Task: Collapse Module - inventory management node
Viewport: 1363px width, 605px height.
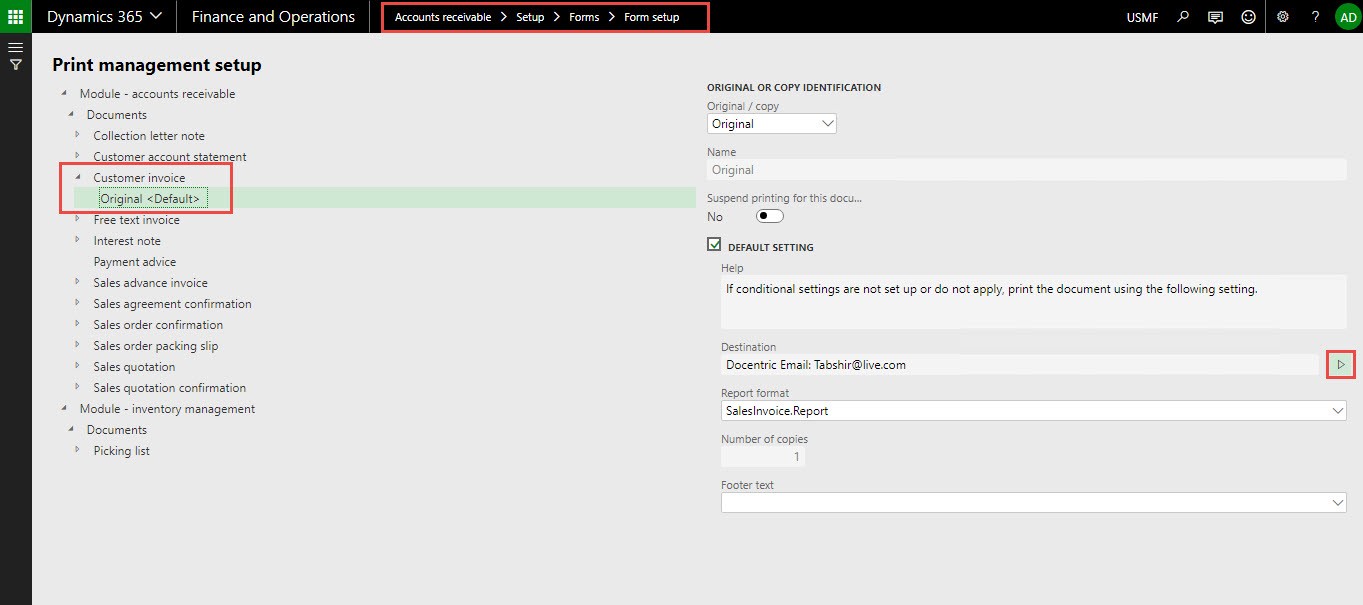Action: (65, 409)
